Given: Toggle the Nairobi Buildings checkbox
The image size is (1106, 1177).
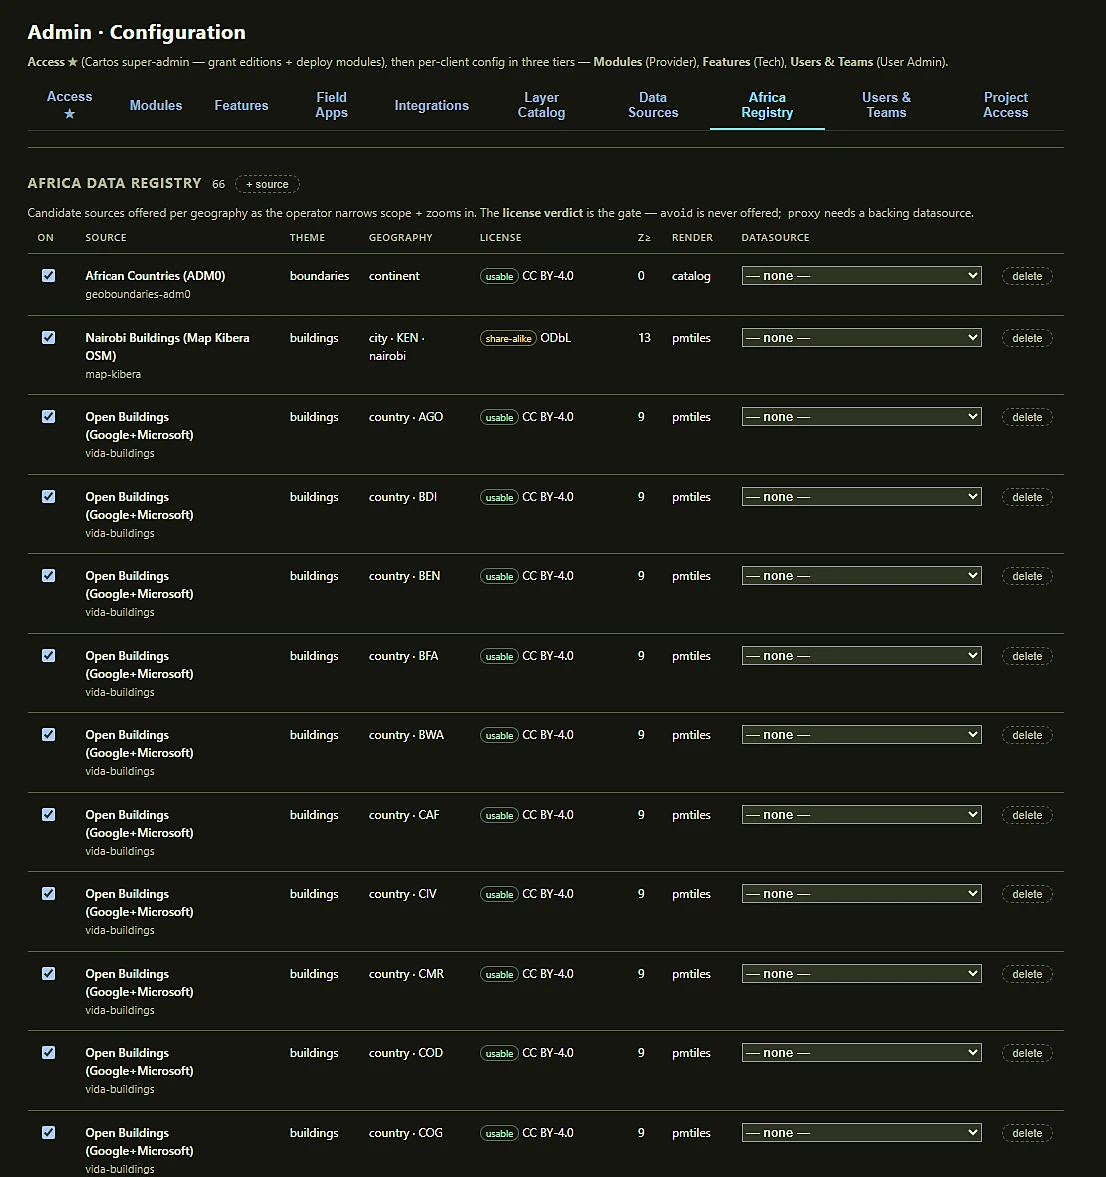Looking at the screenshot, I should pyautogui.click(x=49, y=338).
